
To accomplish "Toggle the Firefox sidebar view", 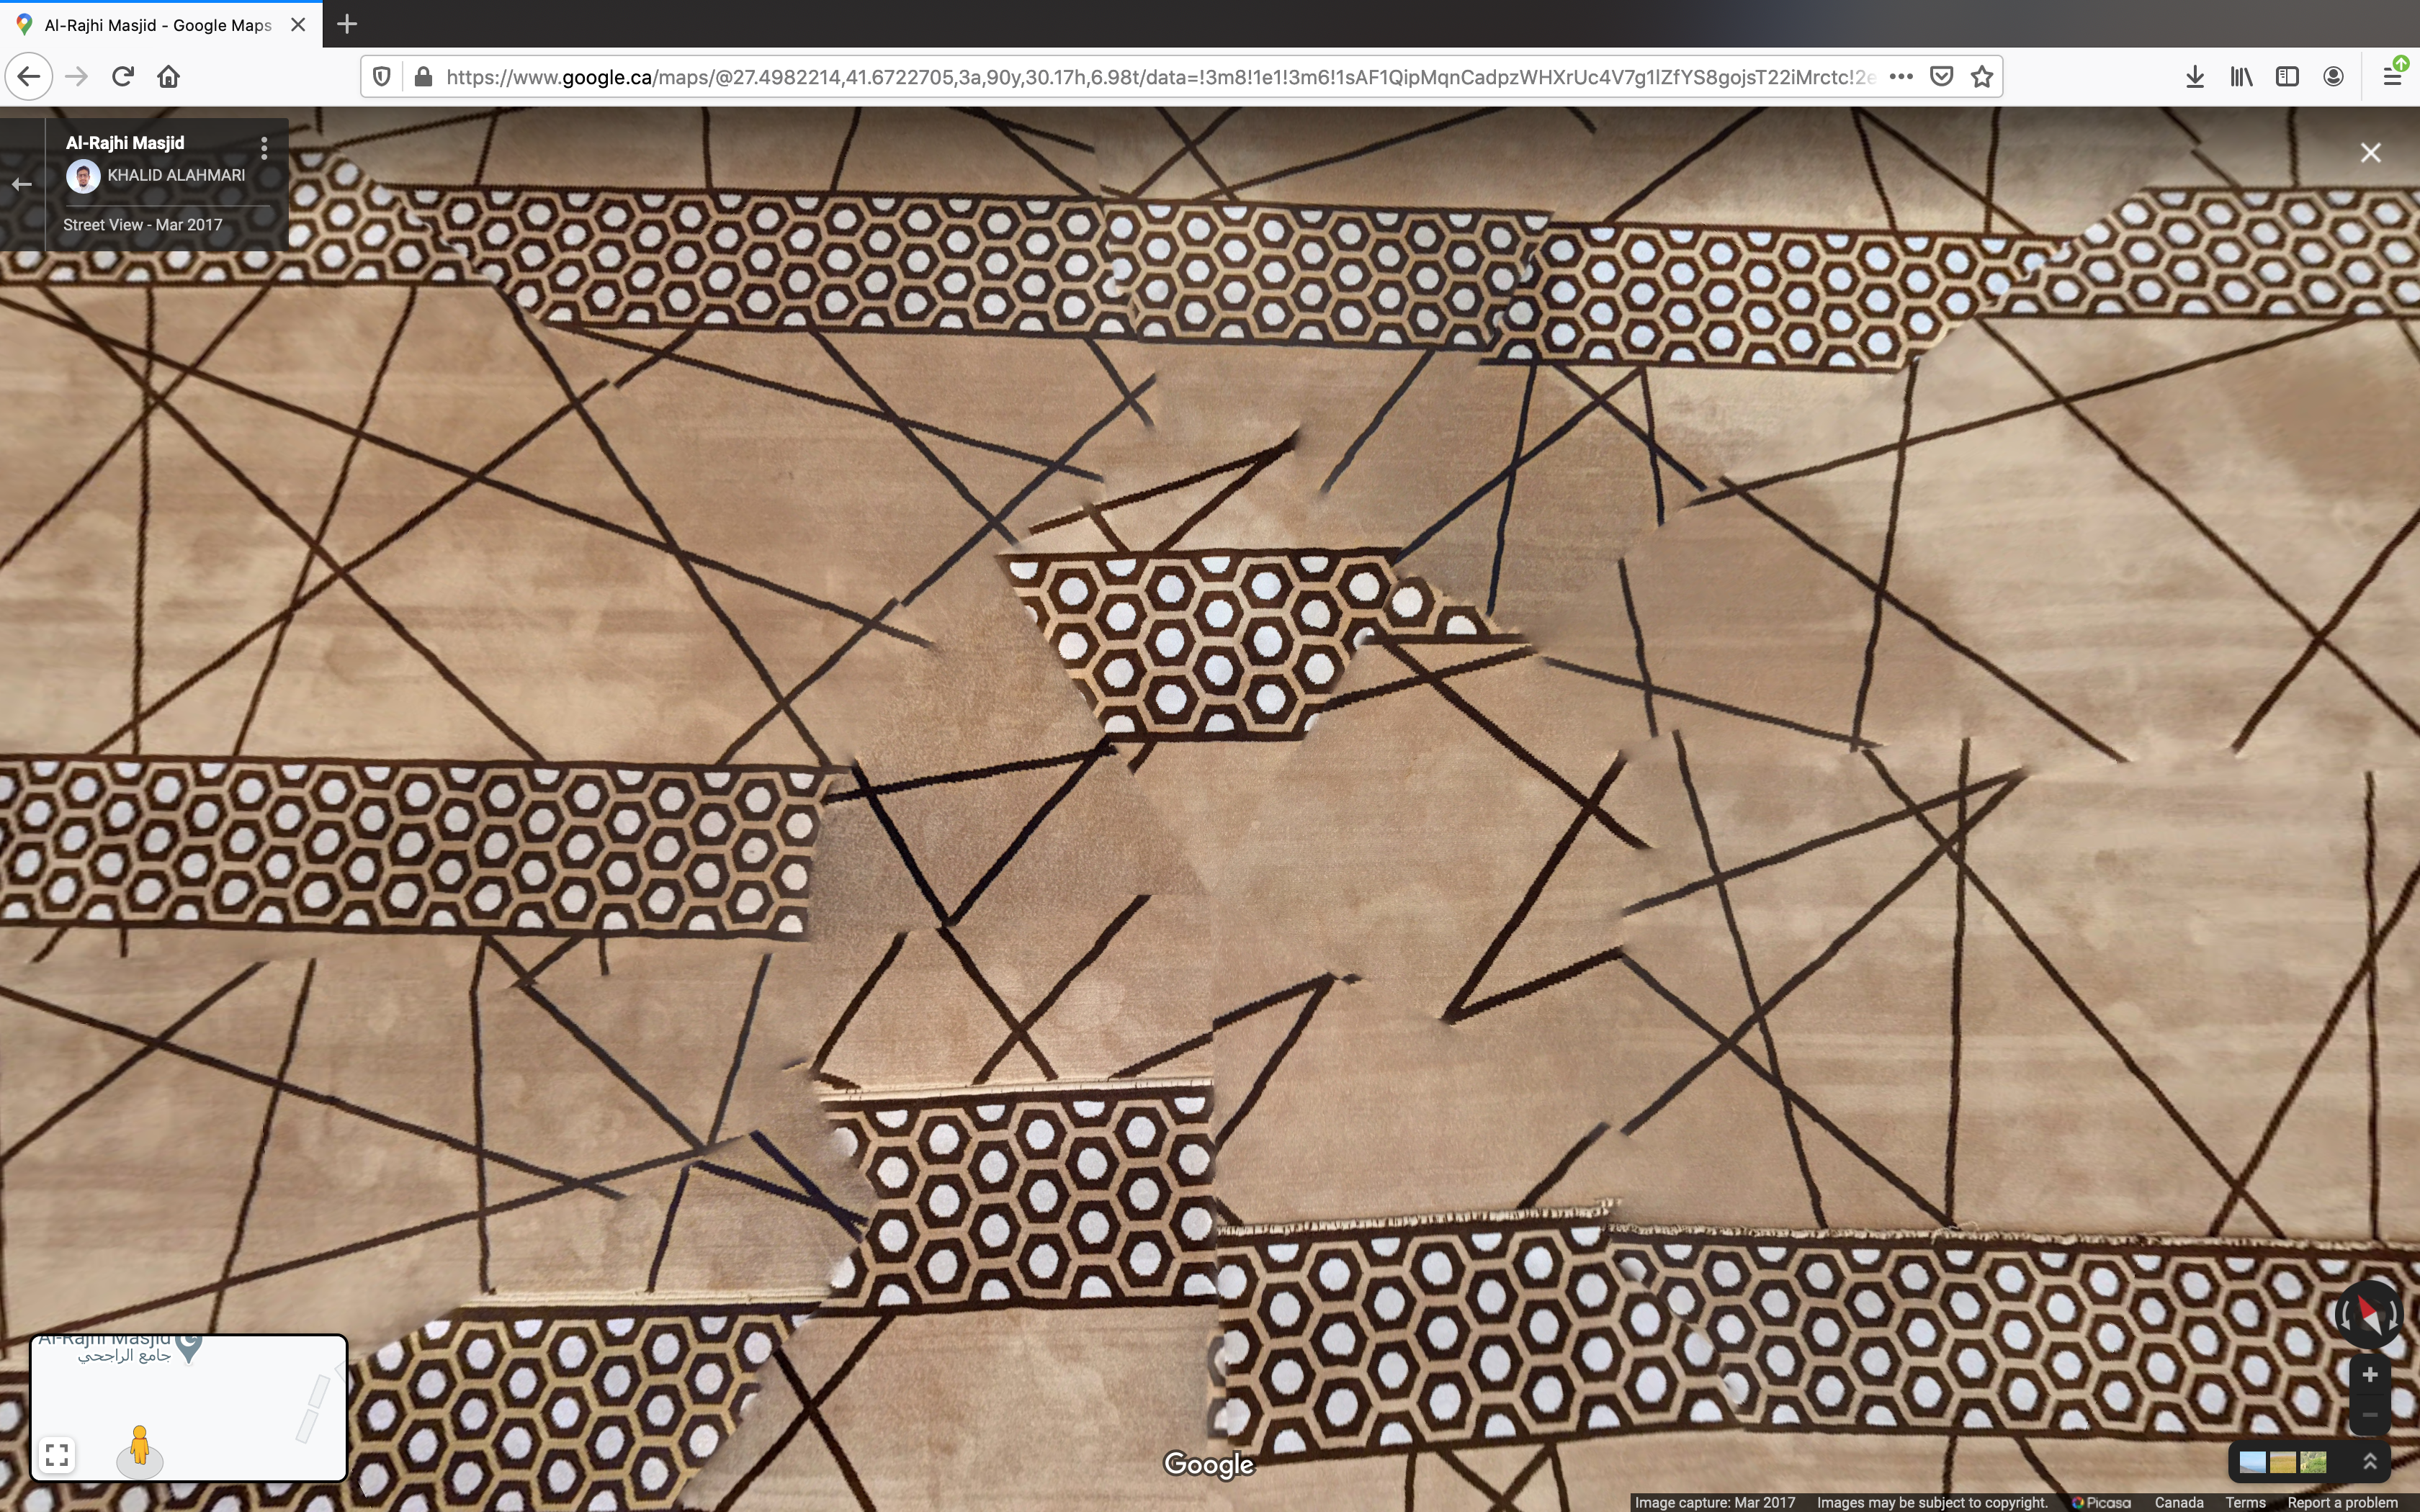I will (2287, 77).
